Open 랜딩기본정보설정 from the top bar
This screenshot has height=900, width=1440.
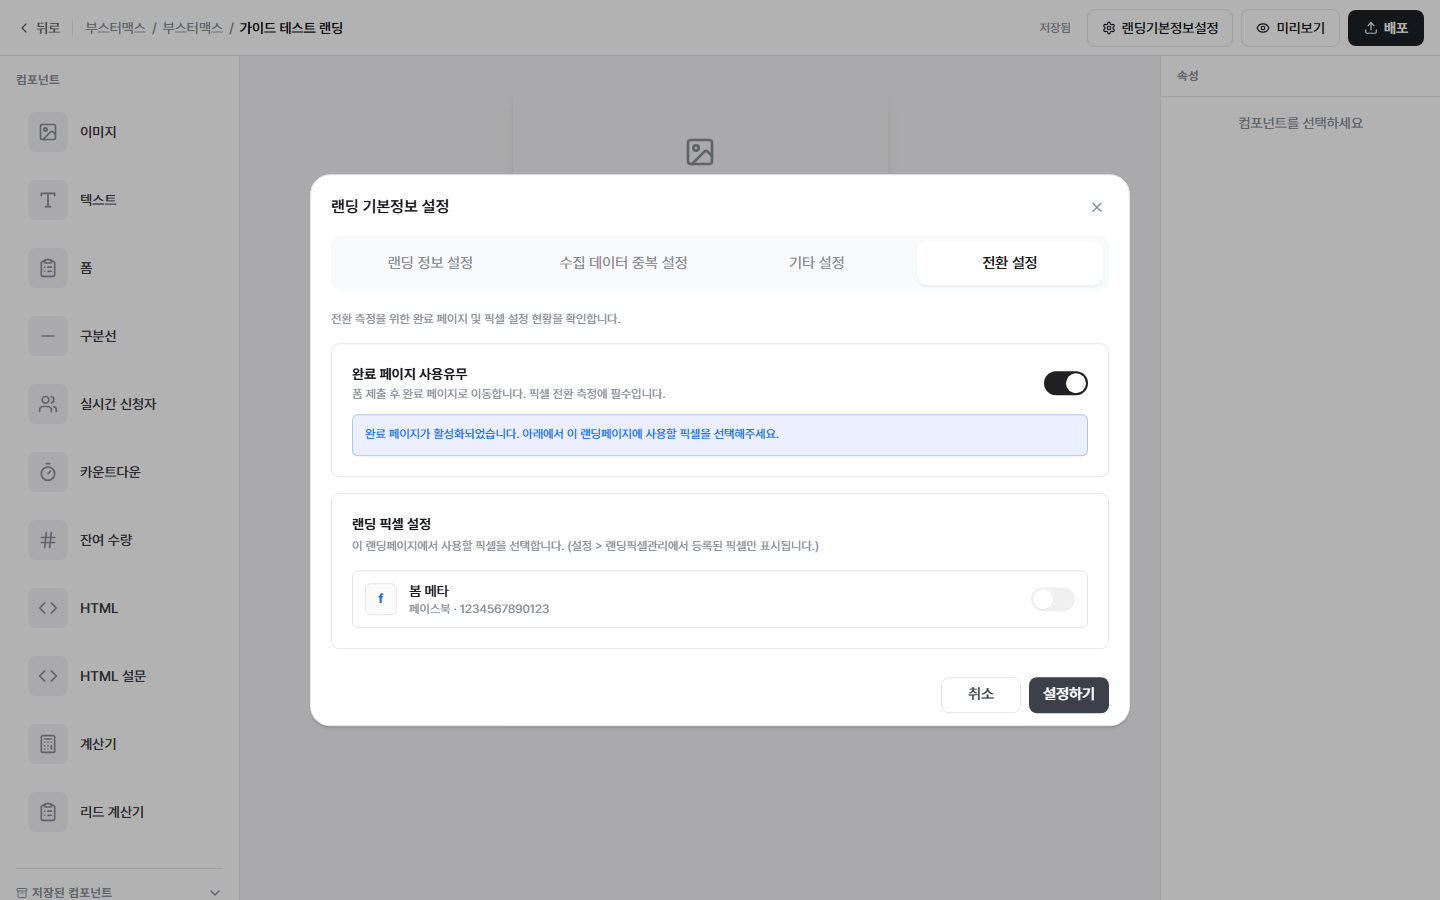coord(1160,28)
